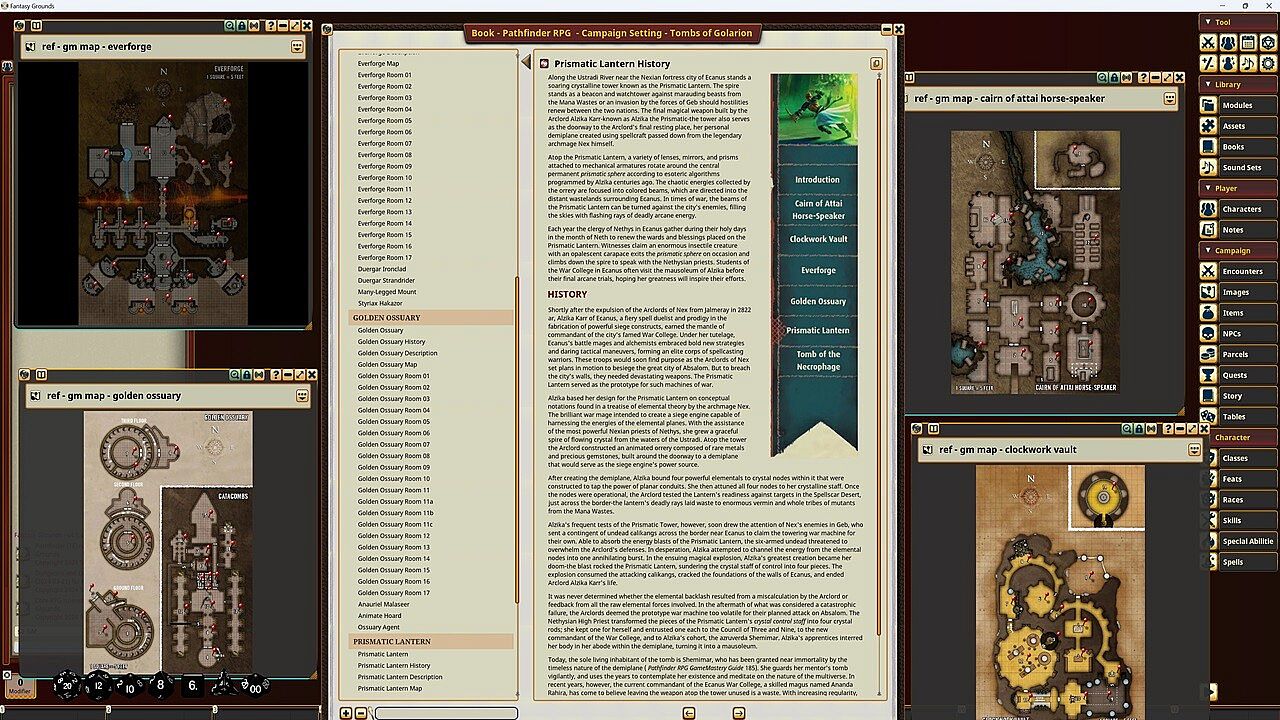Open help for the everforge map window

pos(270,26)
